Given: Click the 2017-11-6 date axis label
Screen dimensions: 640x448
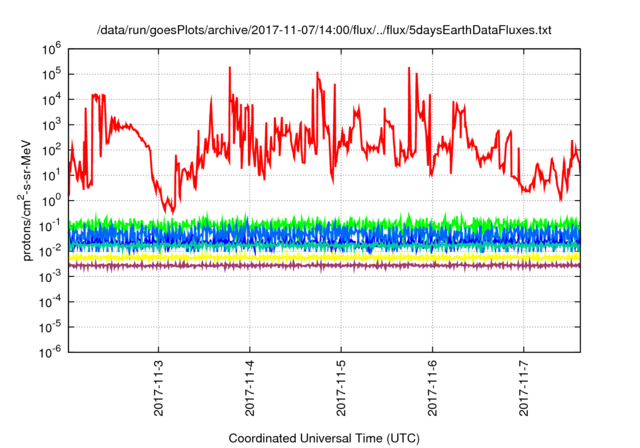Looking at the screenshot, I should point(433,388).
